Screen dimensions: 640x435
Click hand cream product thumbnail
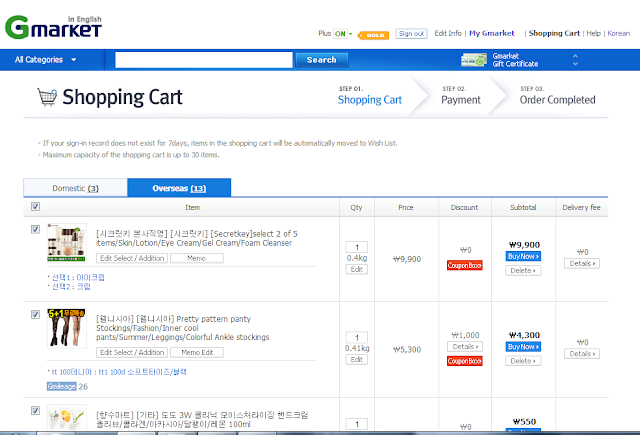pos(67,416)
